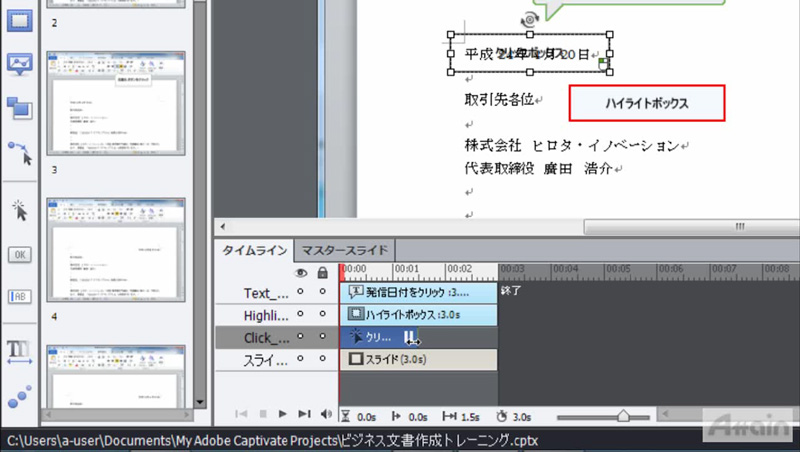Select the Mouse tool with cursor path icon
This screenshot has height=452, width=800.
pyautogui.click(x=19, y=152)
